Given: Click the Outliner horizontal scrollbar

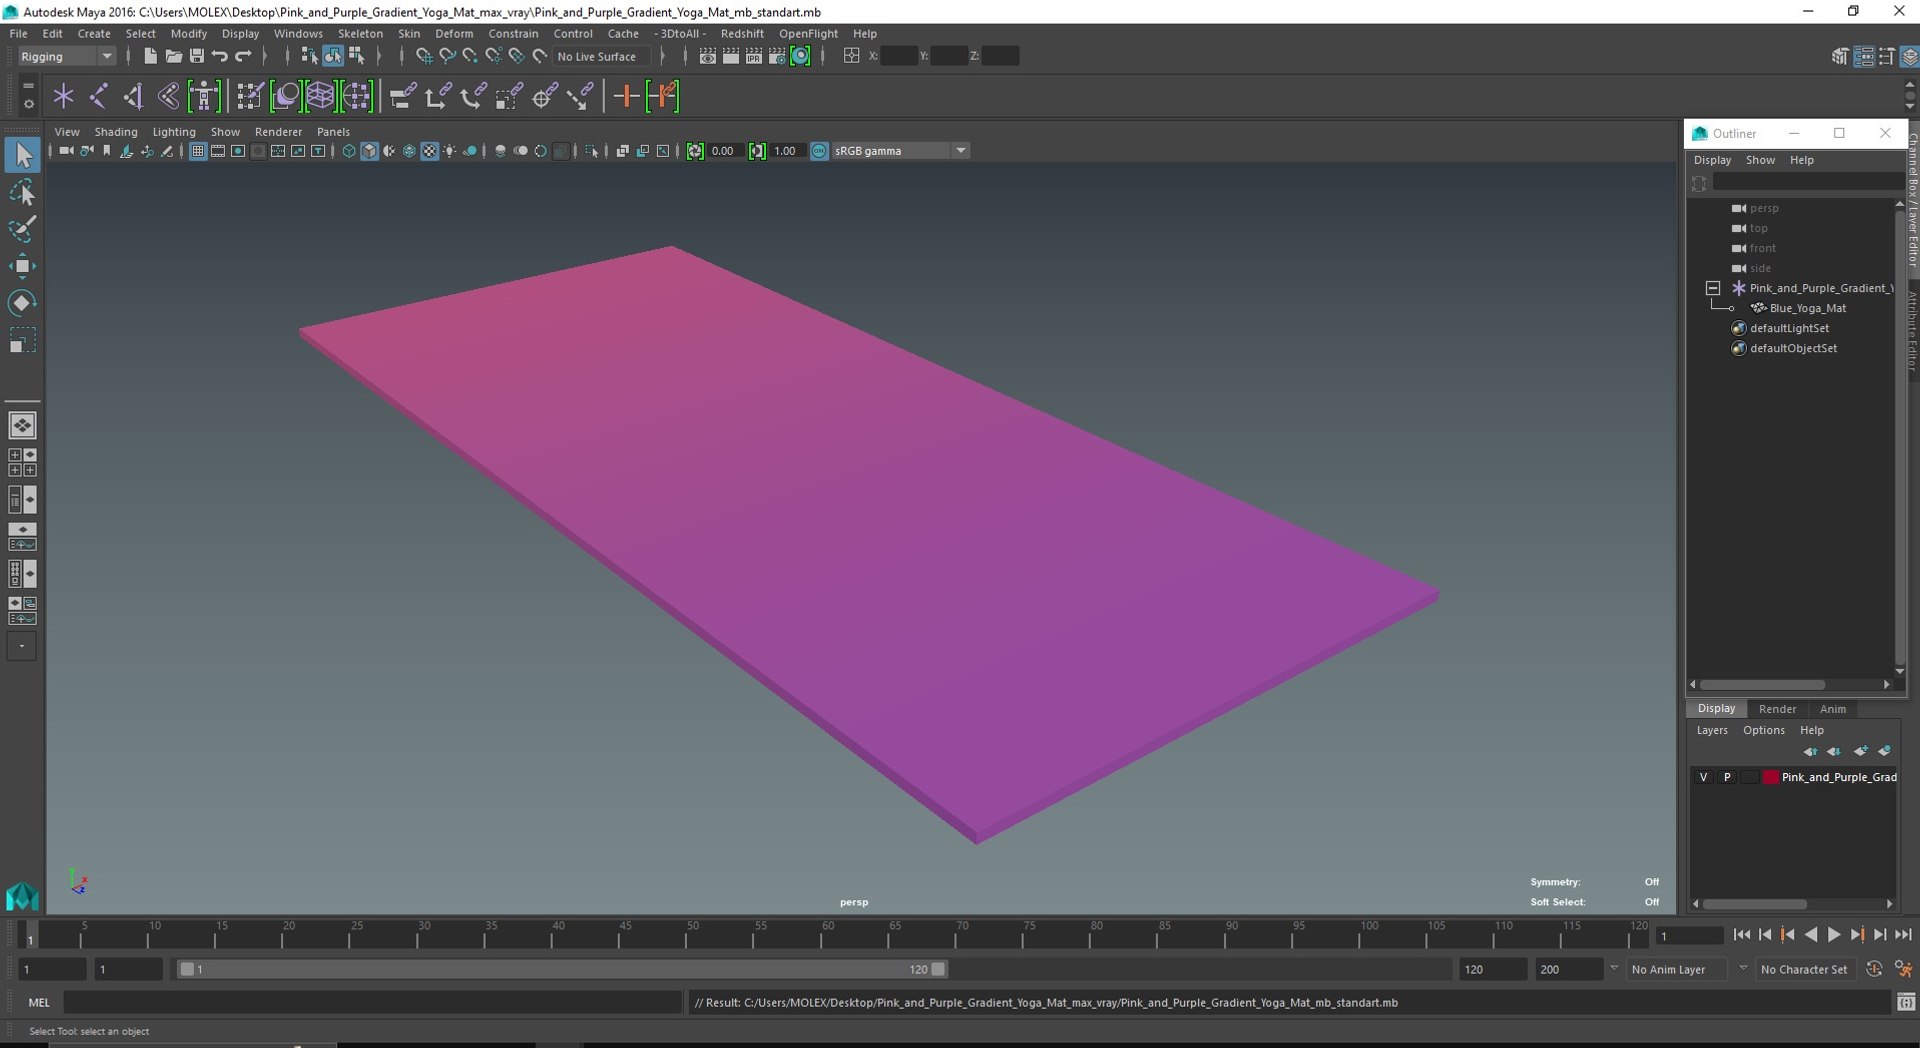Looking at the screenshot, I should click(1762, 685).
